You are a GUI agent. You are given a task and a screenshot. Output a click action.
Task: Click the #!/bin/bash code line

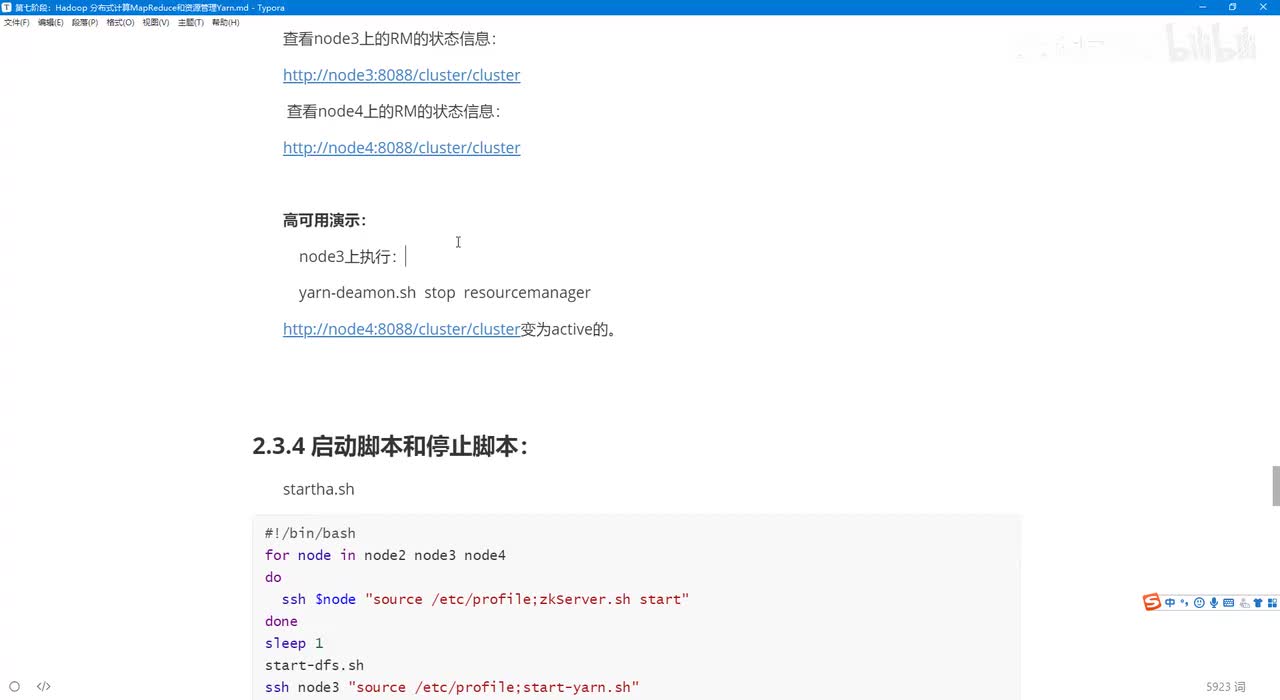(310, 533)
